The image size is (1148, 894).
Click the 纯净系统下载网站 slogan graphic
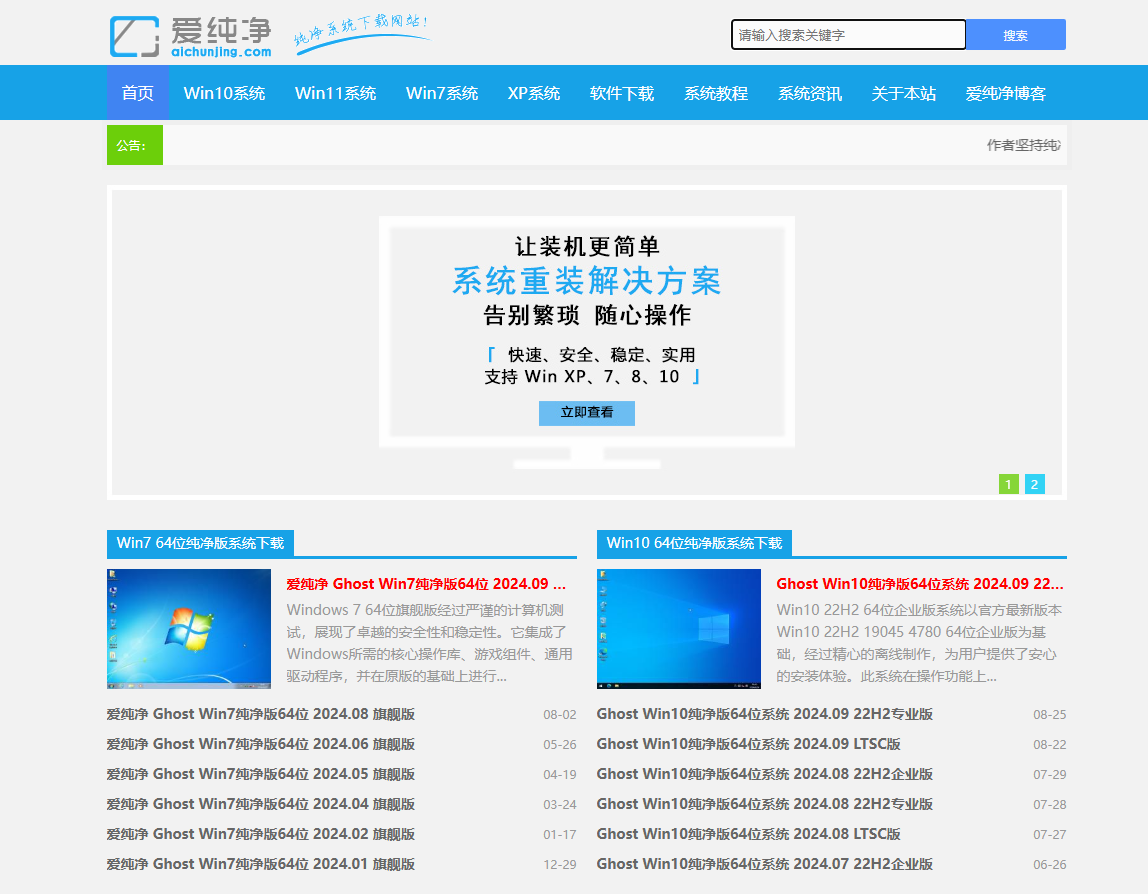(x=362, y=32)
